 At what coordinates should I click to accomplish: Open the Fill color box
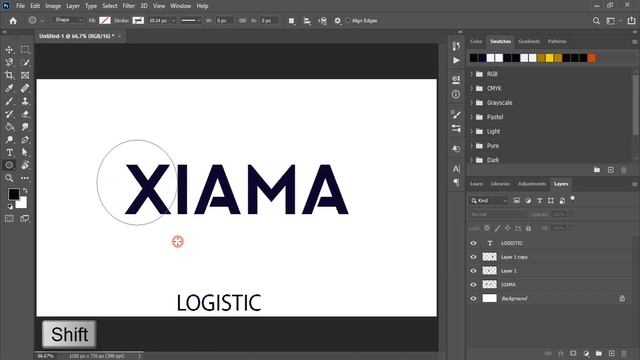click(x=105, y=20)
